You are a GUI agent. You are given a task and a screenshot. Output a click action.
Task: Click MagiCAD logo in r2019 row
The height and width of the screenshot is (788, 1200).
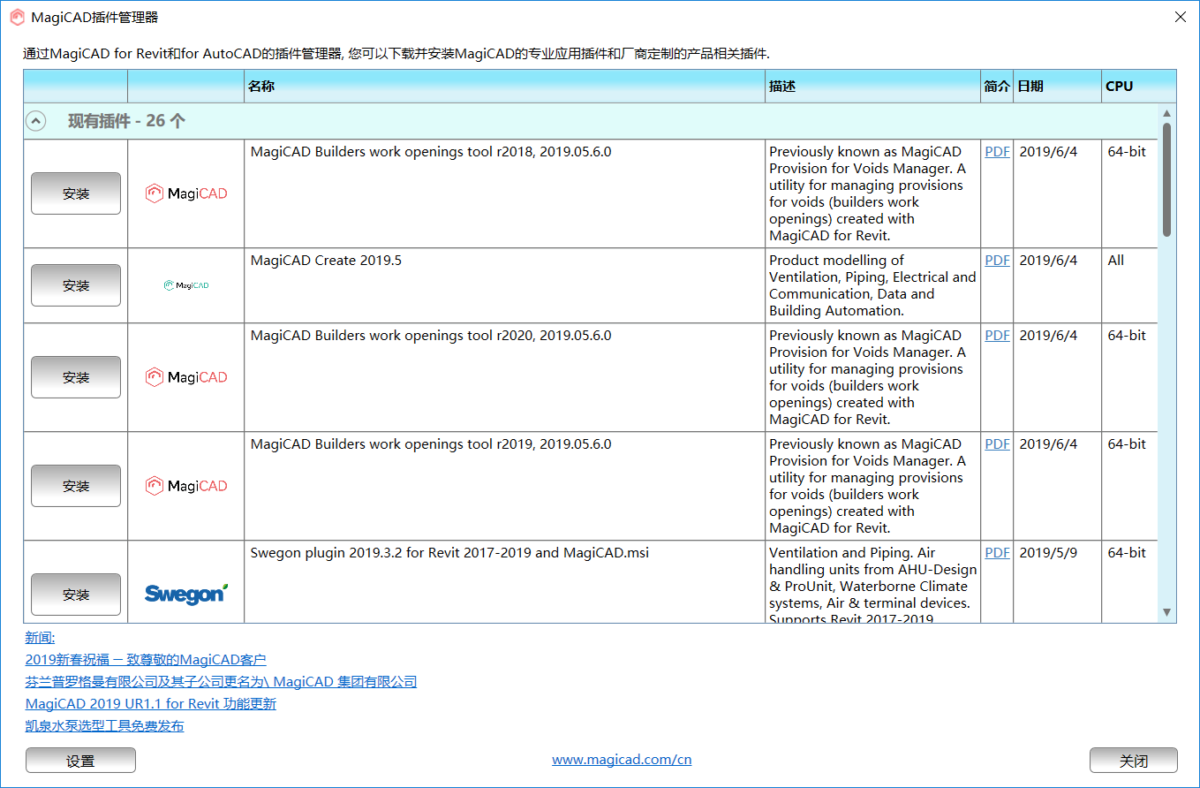pos(186,486)
